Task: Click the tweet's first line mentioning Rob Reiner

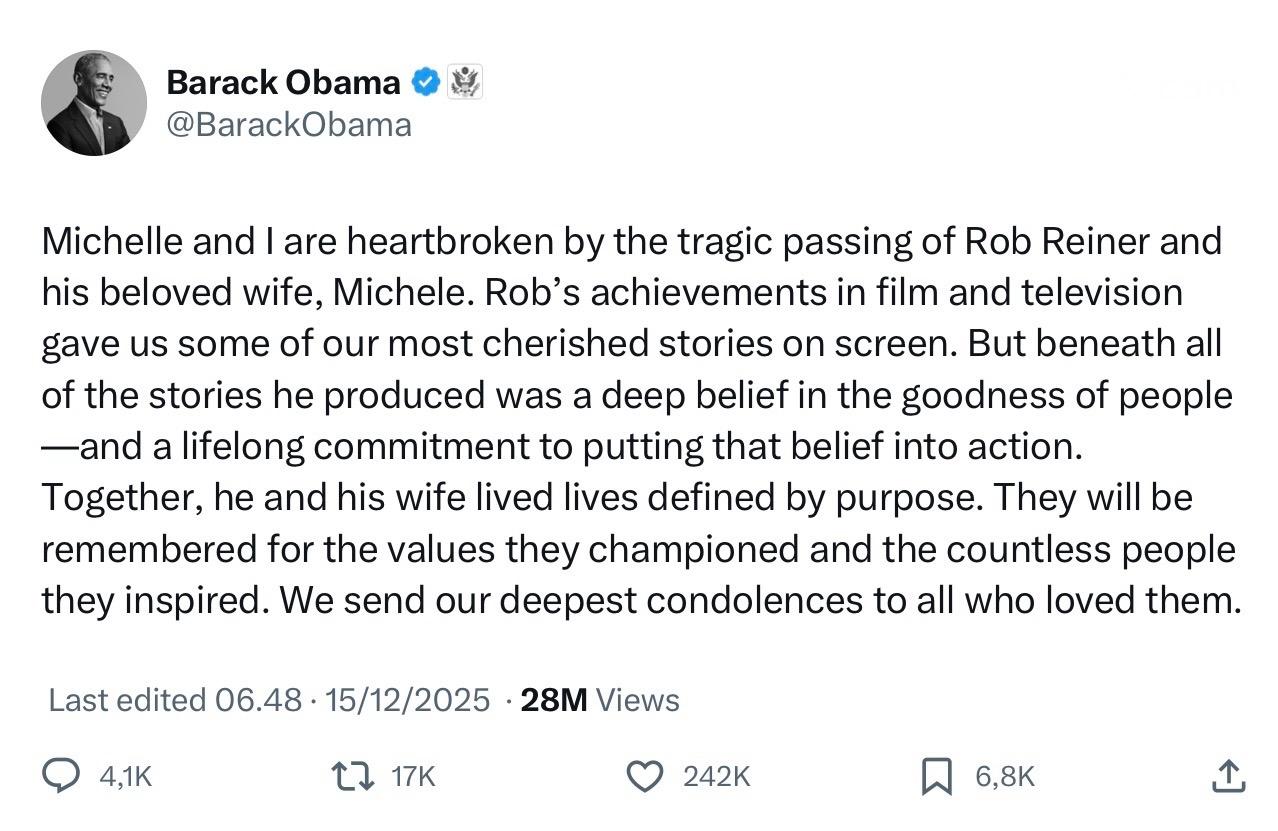Action: click(x=630, y=242)
